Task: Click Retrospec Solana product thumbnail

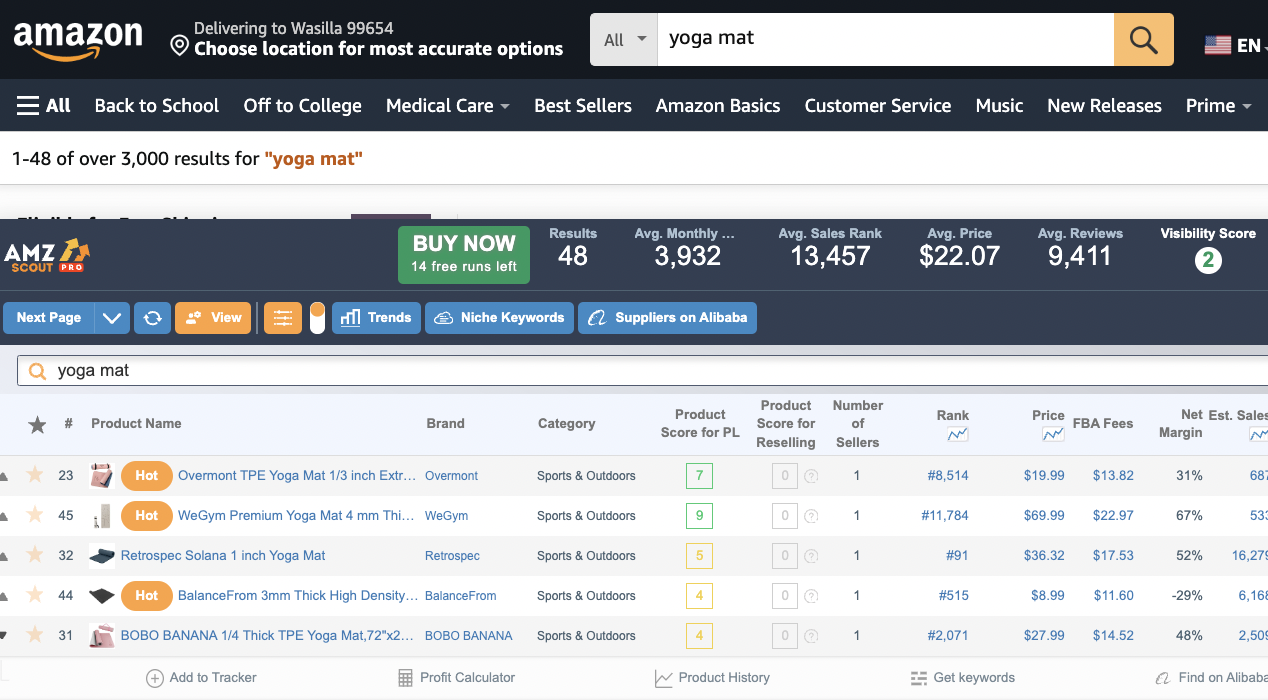Action: pos(102,555)
